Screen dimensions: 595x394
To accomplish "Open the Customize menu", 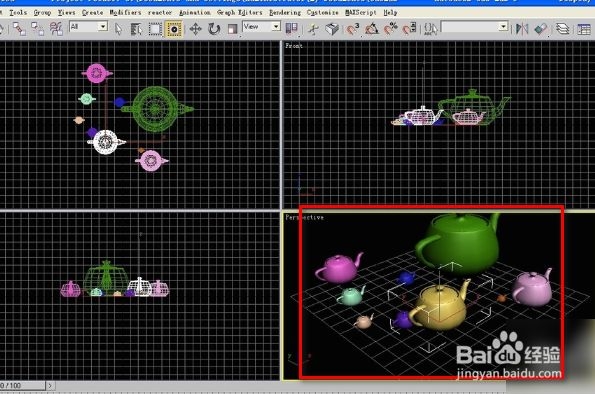I will tap(323, 13).
